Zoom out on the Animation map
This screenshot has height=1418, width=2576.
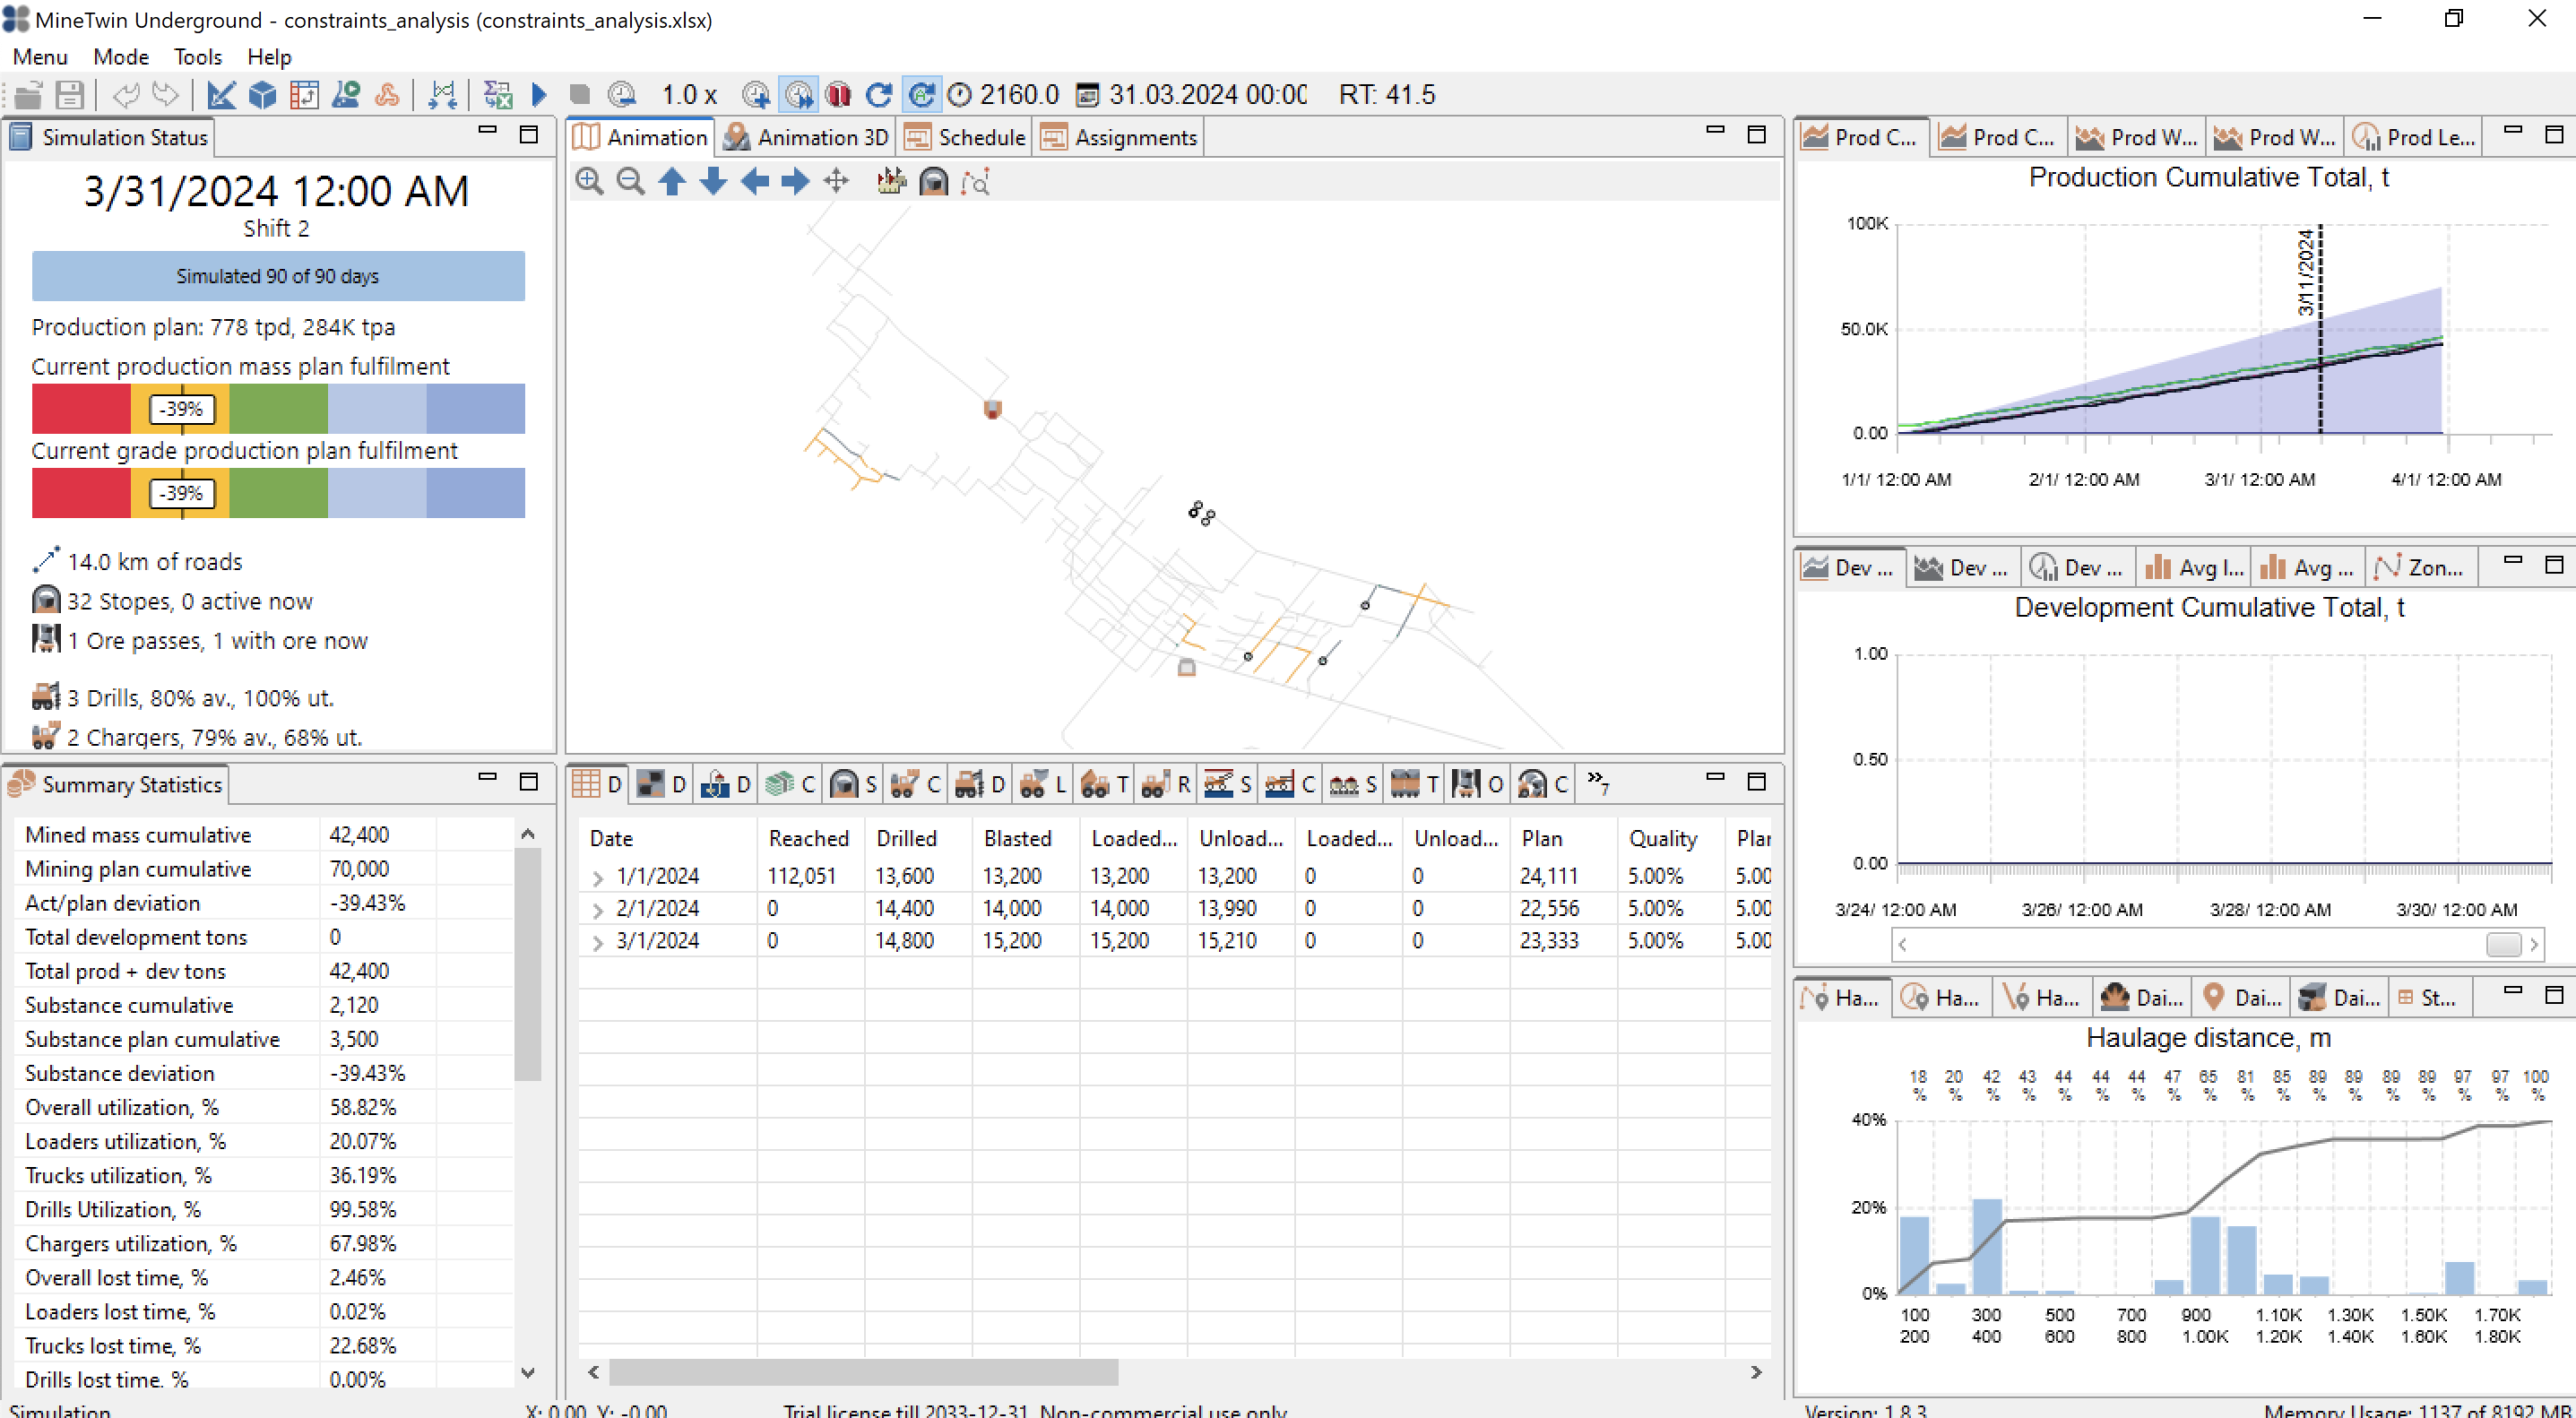click(x=630, y=181)
